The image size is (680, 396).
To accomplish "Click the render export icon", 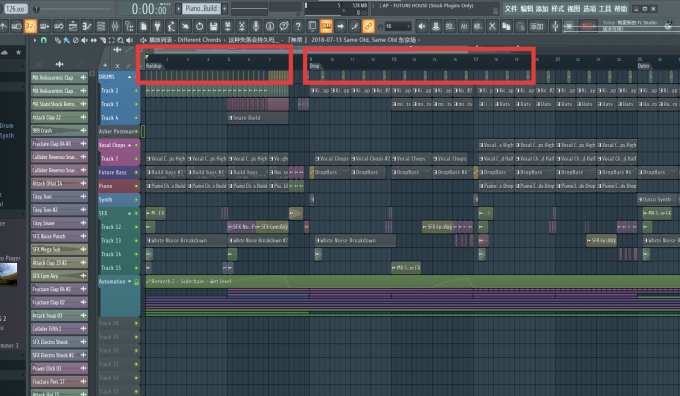I will [x=227, y=26].
